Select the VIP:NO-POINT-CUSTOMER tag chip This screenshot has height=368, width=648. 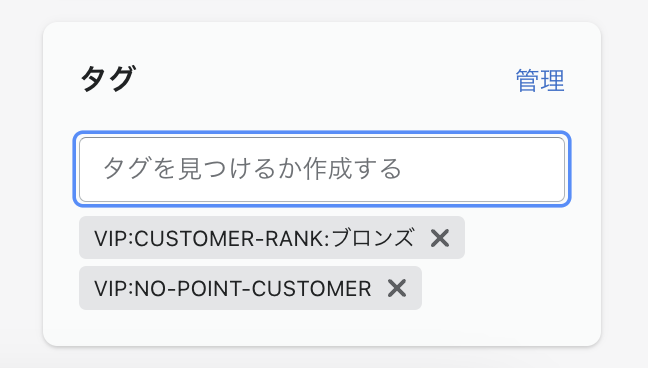pos(250,288)
